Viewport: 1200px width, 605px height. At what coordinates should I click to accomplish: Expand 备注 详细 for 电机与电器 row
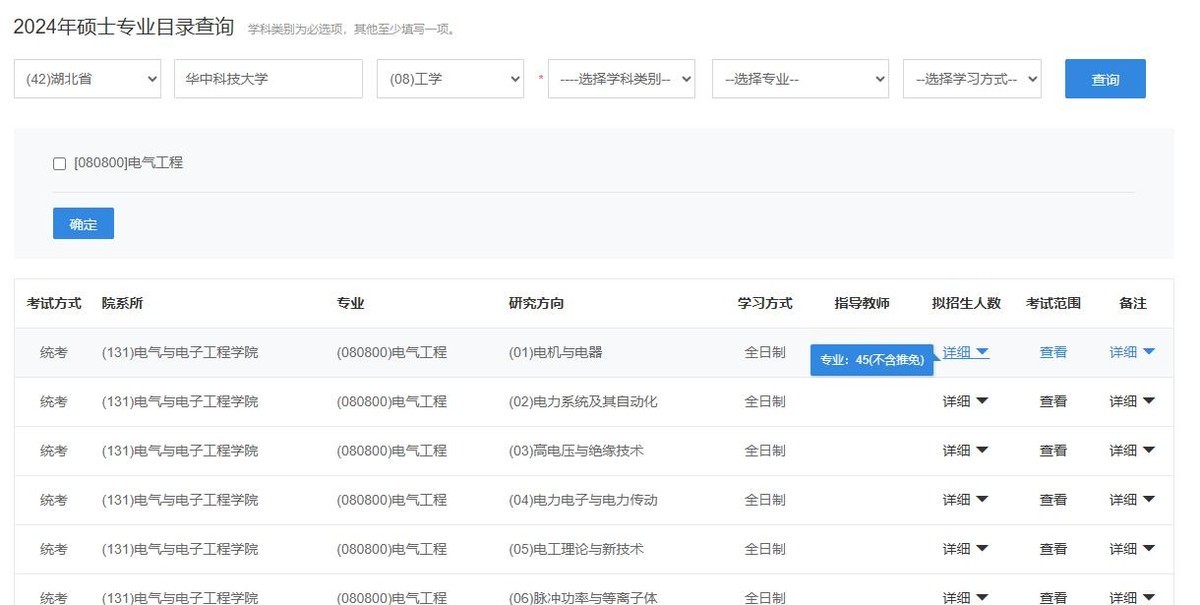pos(1131,352)
